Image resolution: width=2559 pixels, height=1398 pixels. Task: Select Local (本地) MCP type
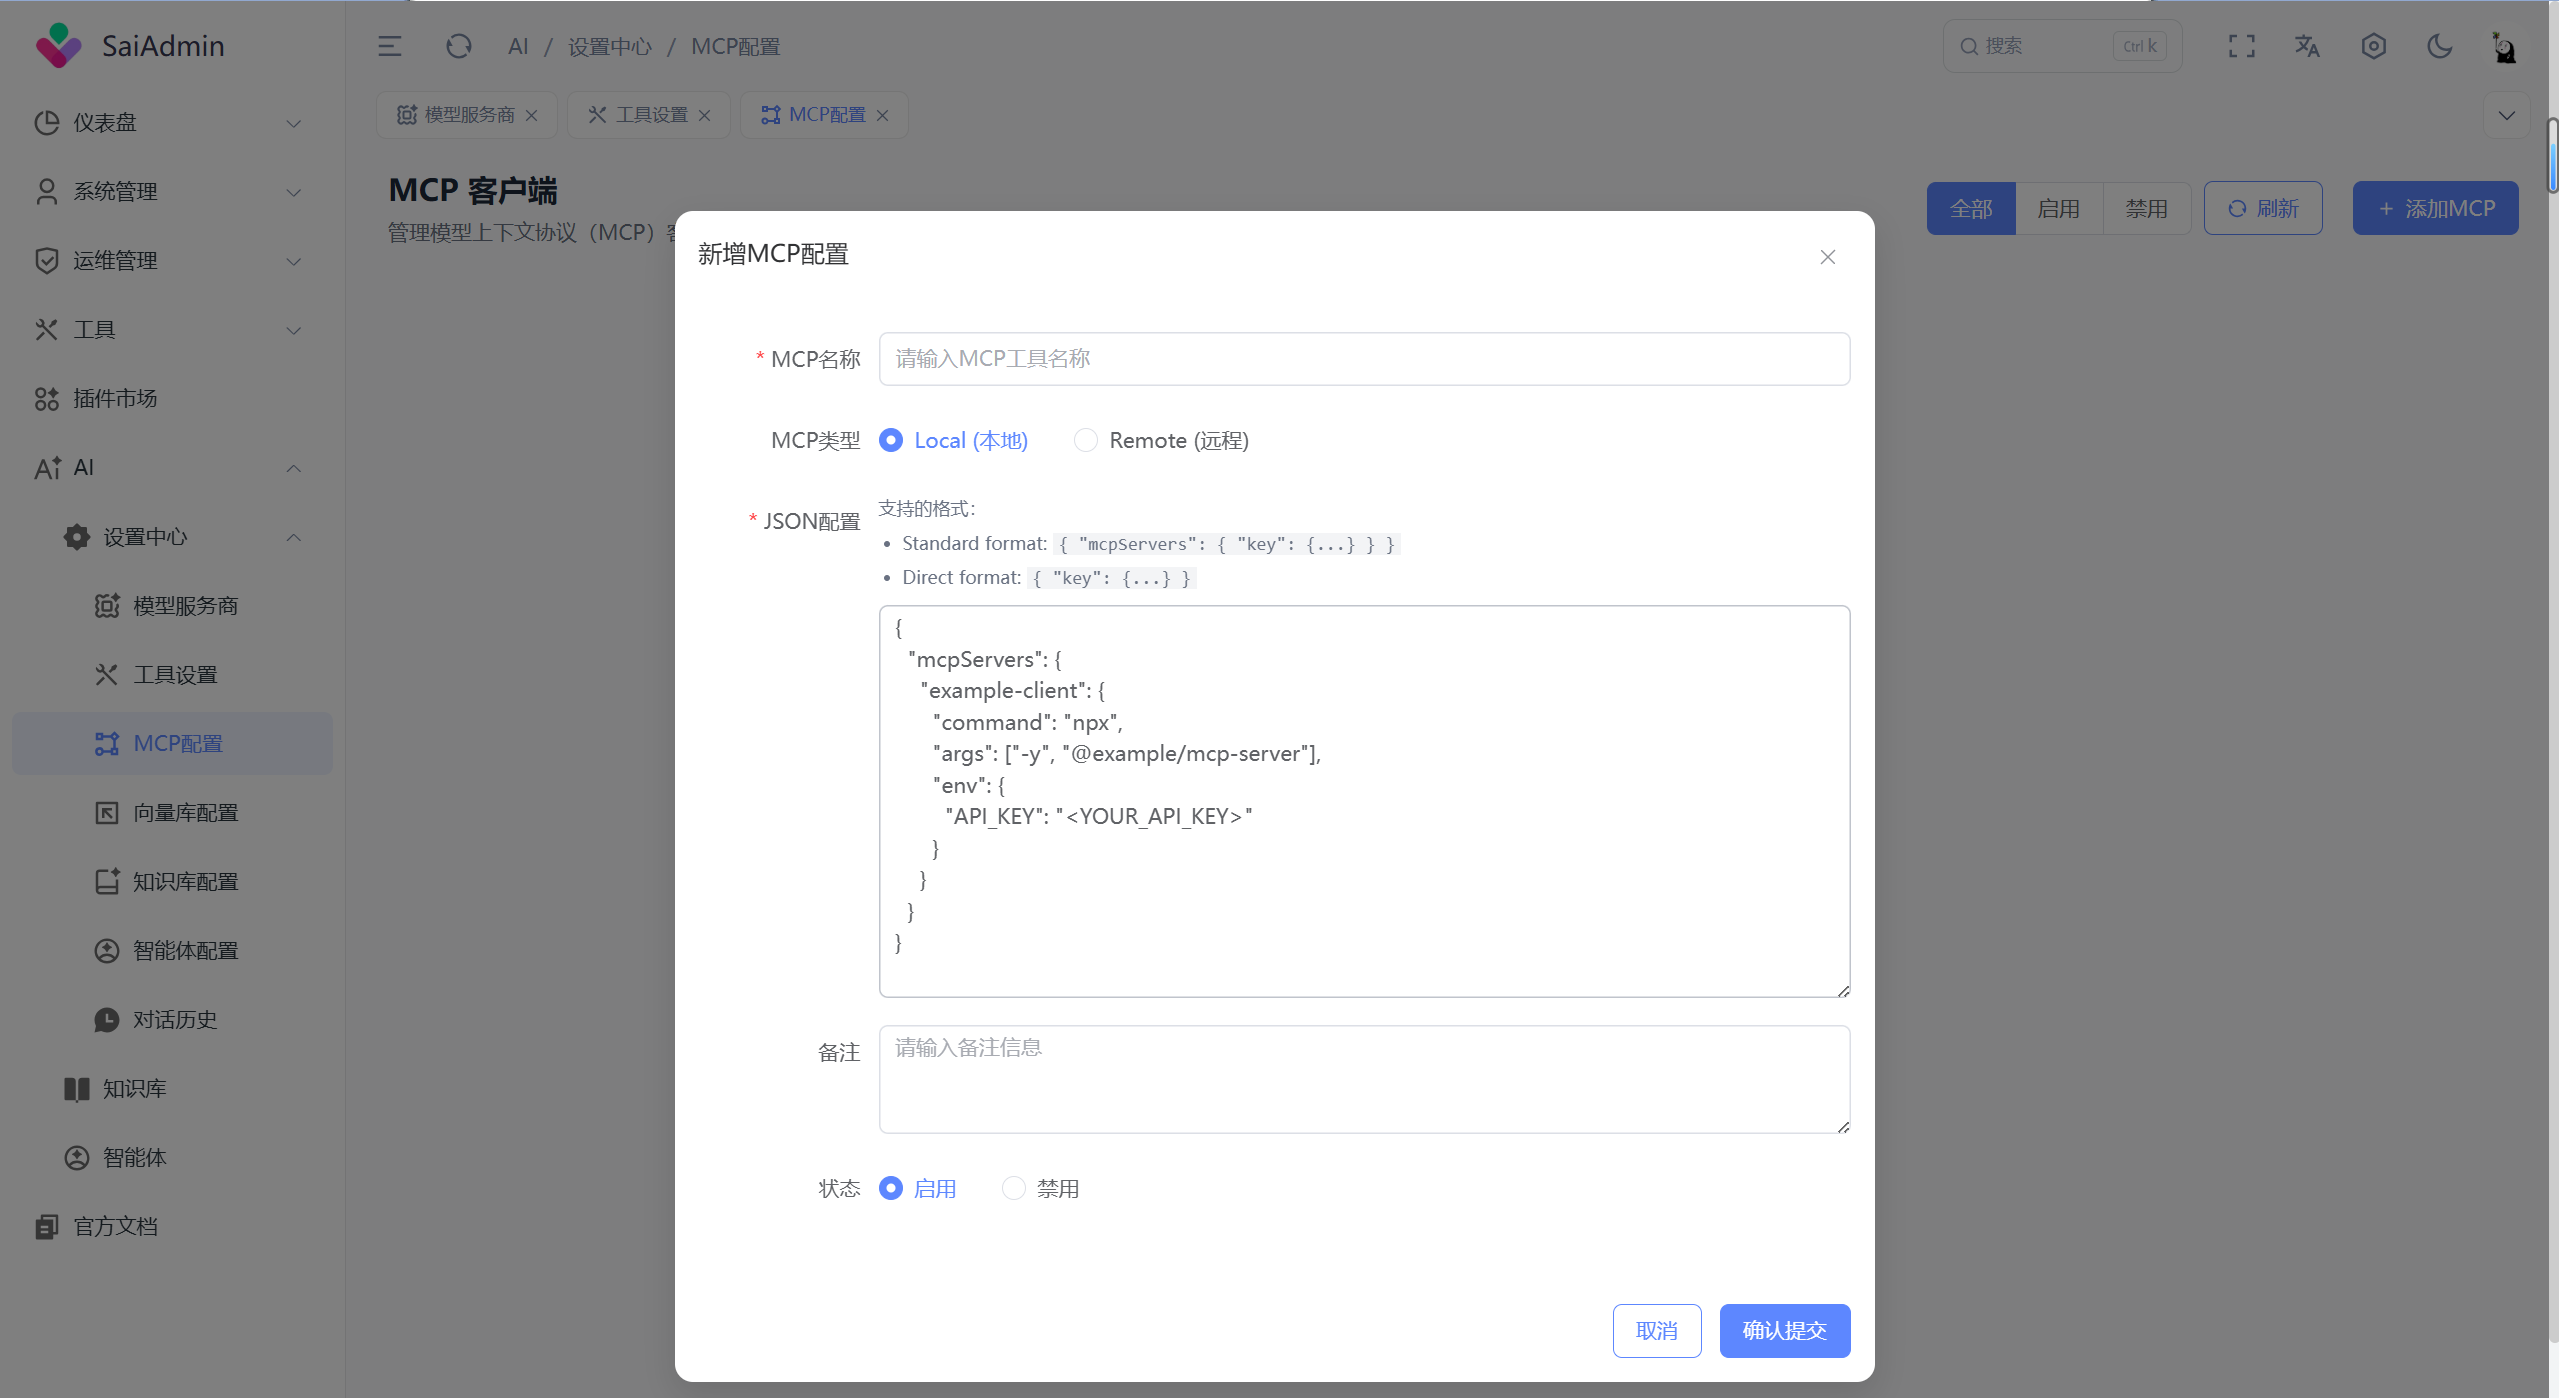point(891,440)
